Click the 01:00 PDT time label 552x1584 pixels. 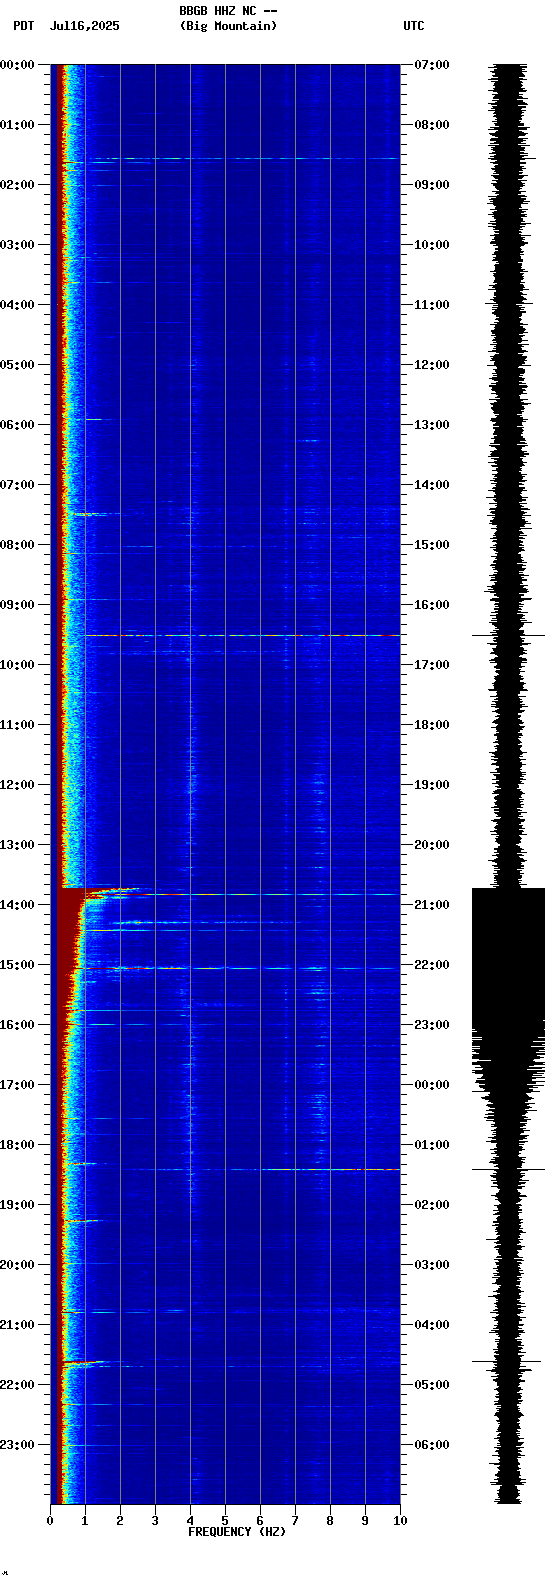tap(17, 125)
